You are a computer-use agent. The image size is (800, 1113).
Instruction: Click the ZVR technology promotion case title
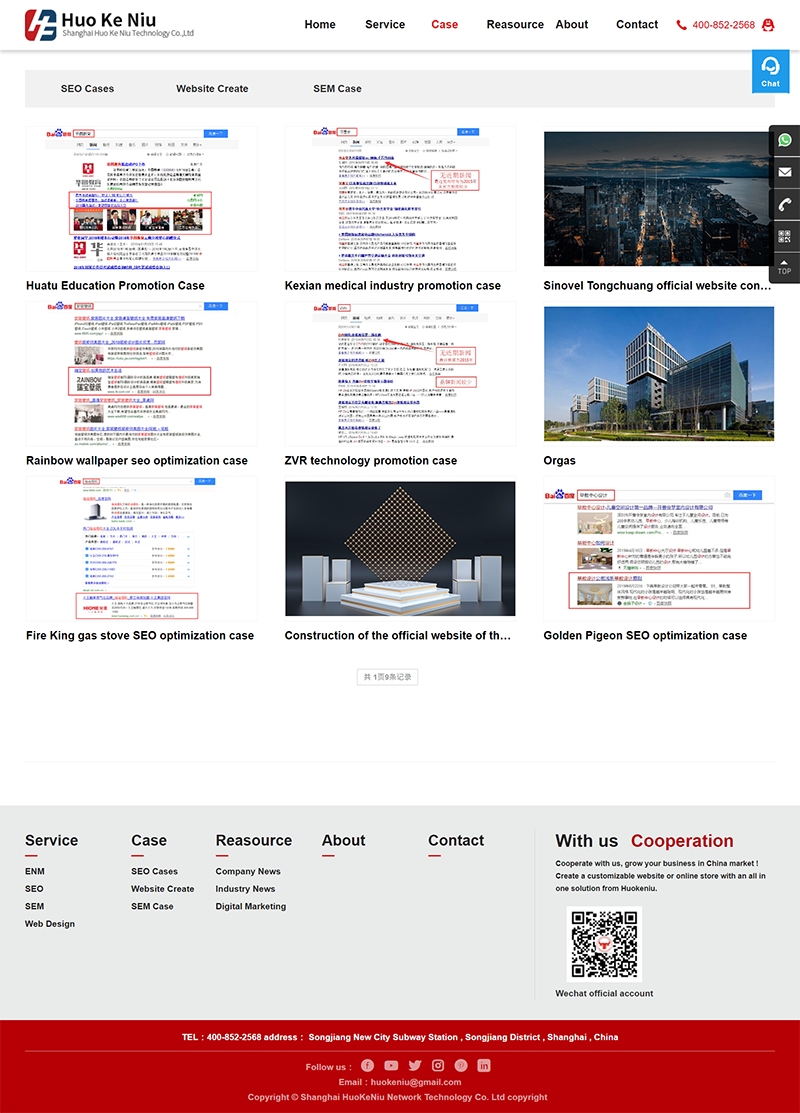pyautogui.click(x=371, y=461)
